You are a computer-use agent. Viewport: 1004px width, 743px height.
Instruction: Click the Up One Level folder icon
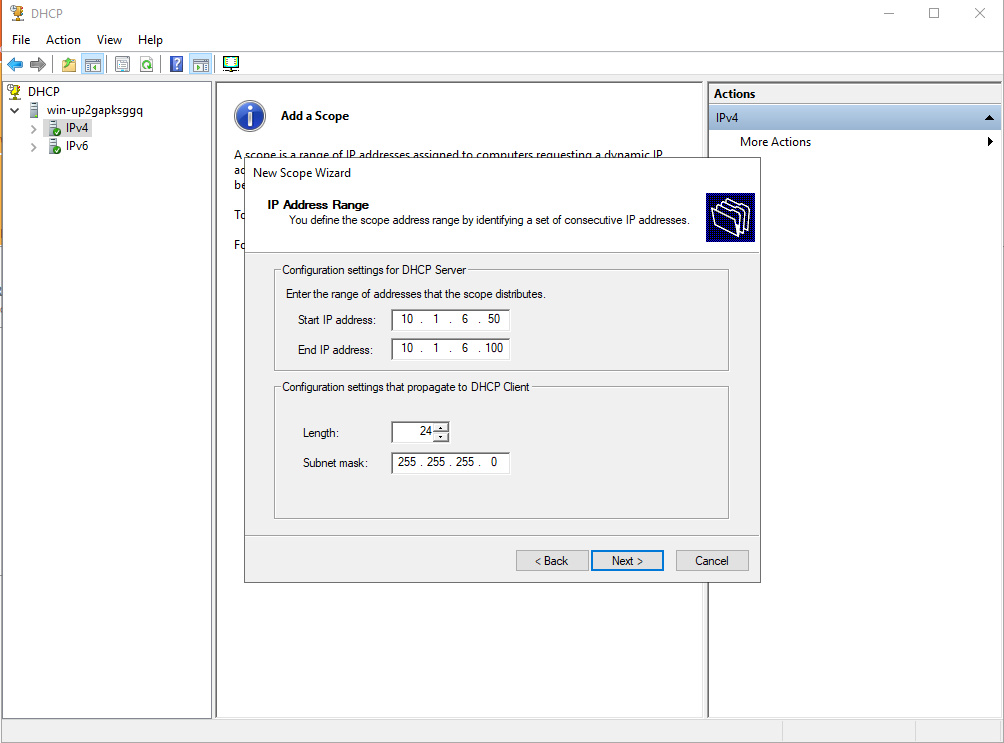click(x=68, y=64)
